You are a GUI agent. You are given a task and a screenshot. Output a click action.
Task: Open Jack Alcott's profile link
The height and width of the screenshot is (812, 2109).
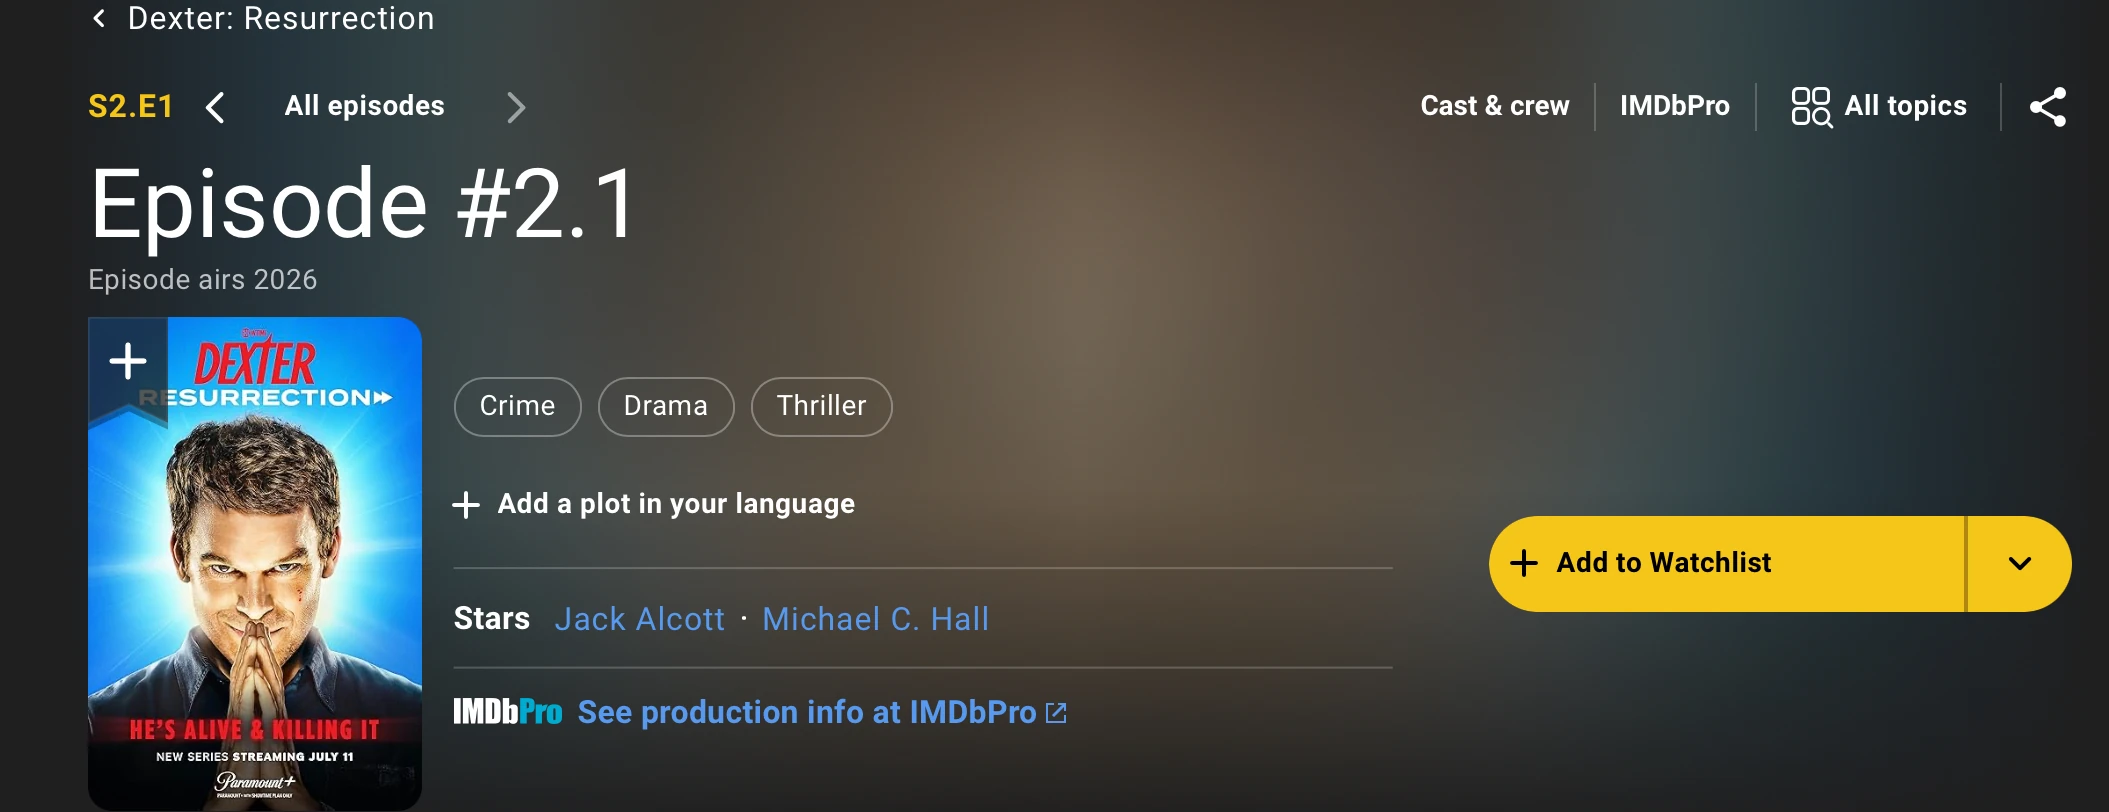[639, 619]
